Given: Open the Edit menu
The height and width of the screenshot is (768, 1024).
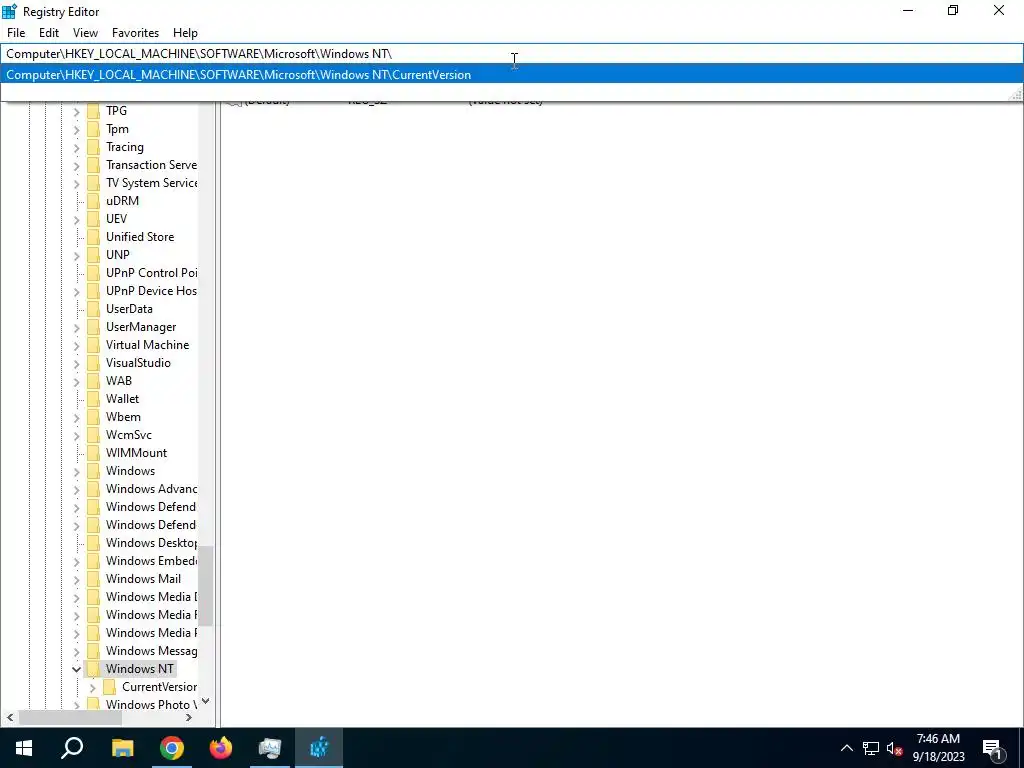Looking at the screenshot, I should [x=49, y=33].
